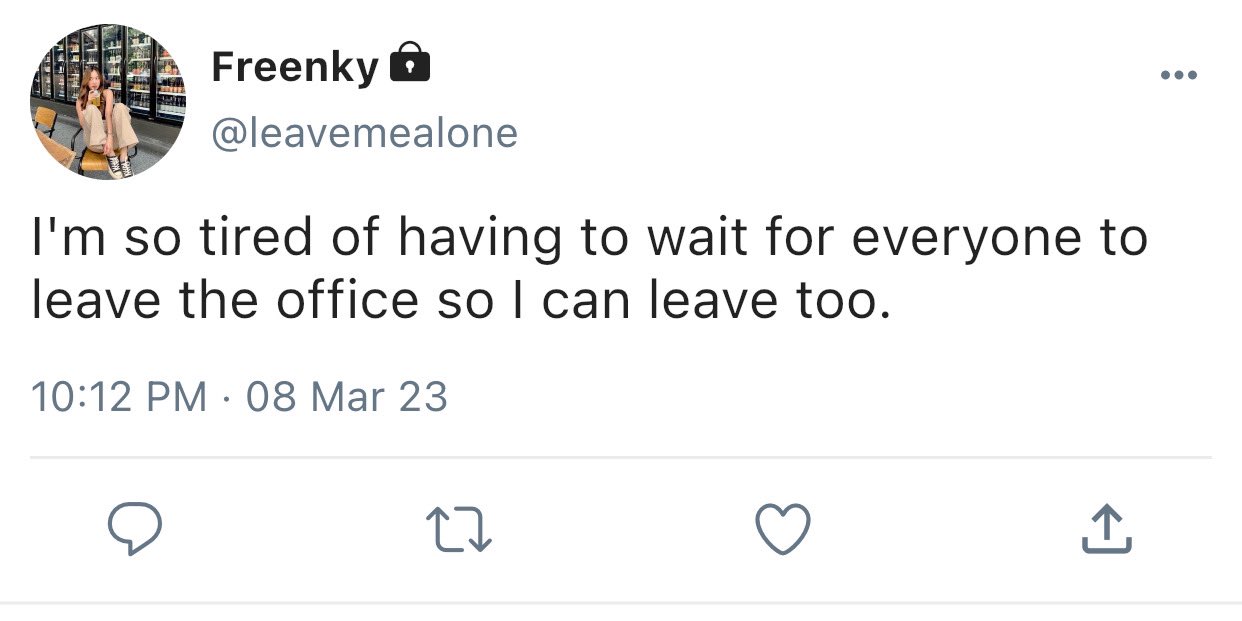Click the divider line above action icons

click(621, 458)
